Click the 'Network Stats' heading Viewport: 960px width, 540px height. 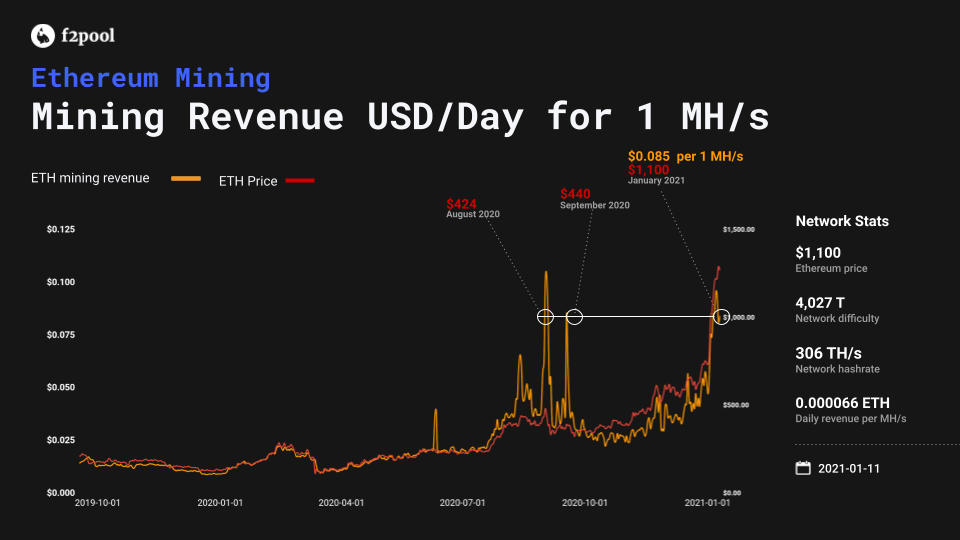842,221
